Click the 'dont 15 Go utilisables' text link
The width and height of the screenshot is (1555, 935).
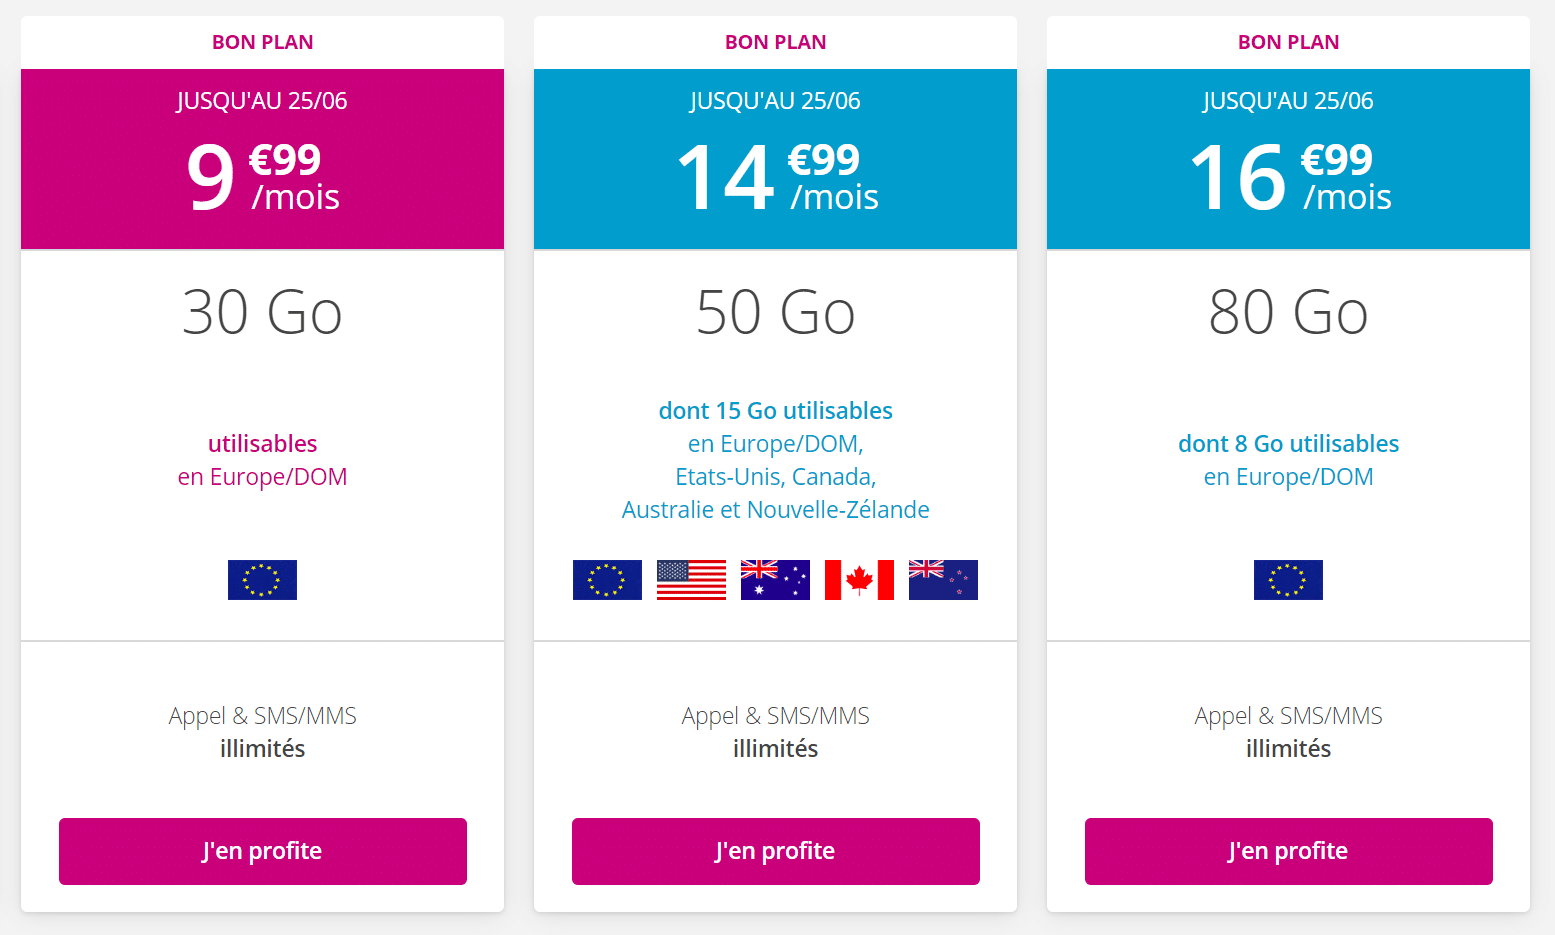[x=775, y=410]
